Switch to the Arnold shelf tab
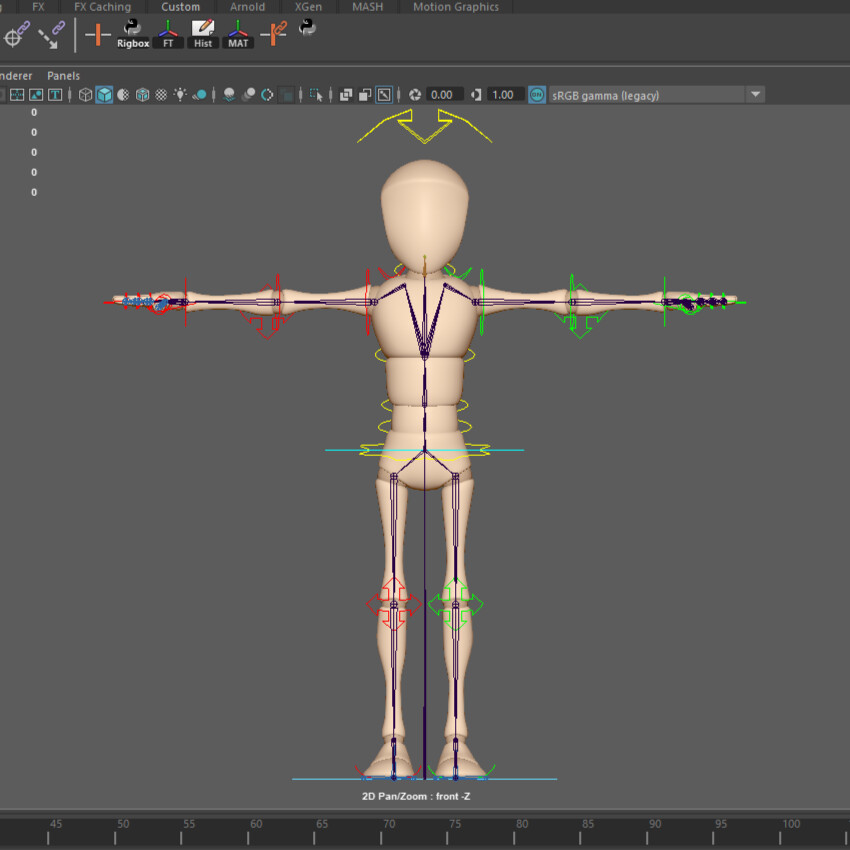Viewport: 850px width, 850px height. point(247,6)
